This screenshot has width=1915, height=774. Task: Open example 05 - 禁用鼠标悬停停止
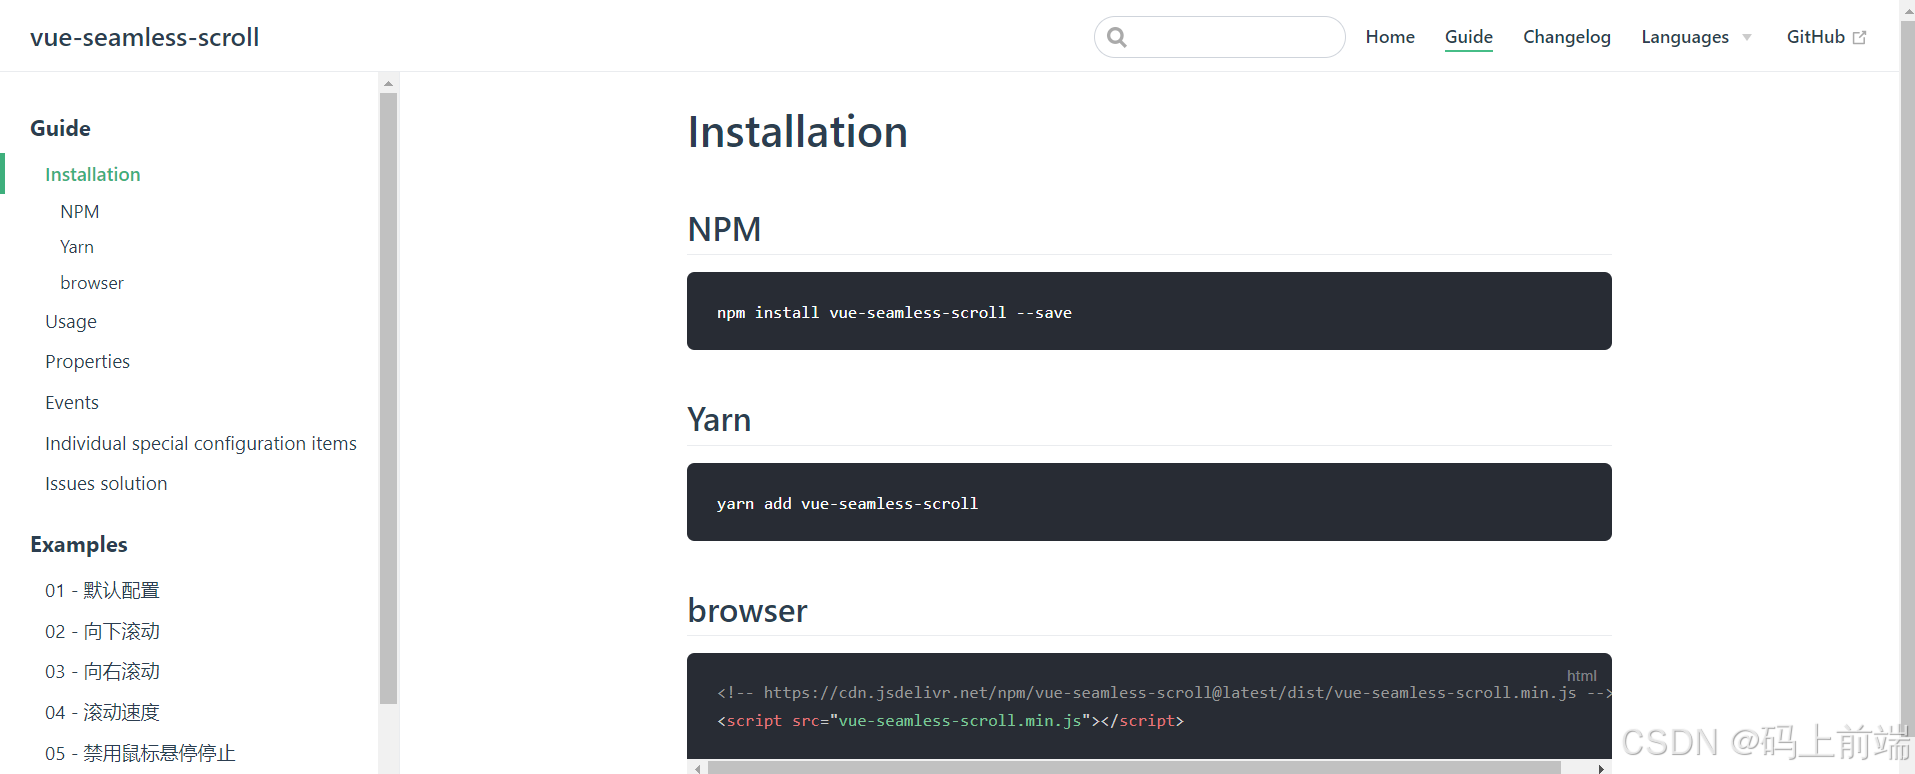(x=140, y=754)
